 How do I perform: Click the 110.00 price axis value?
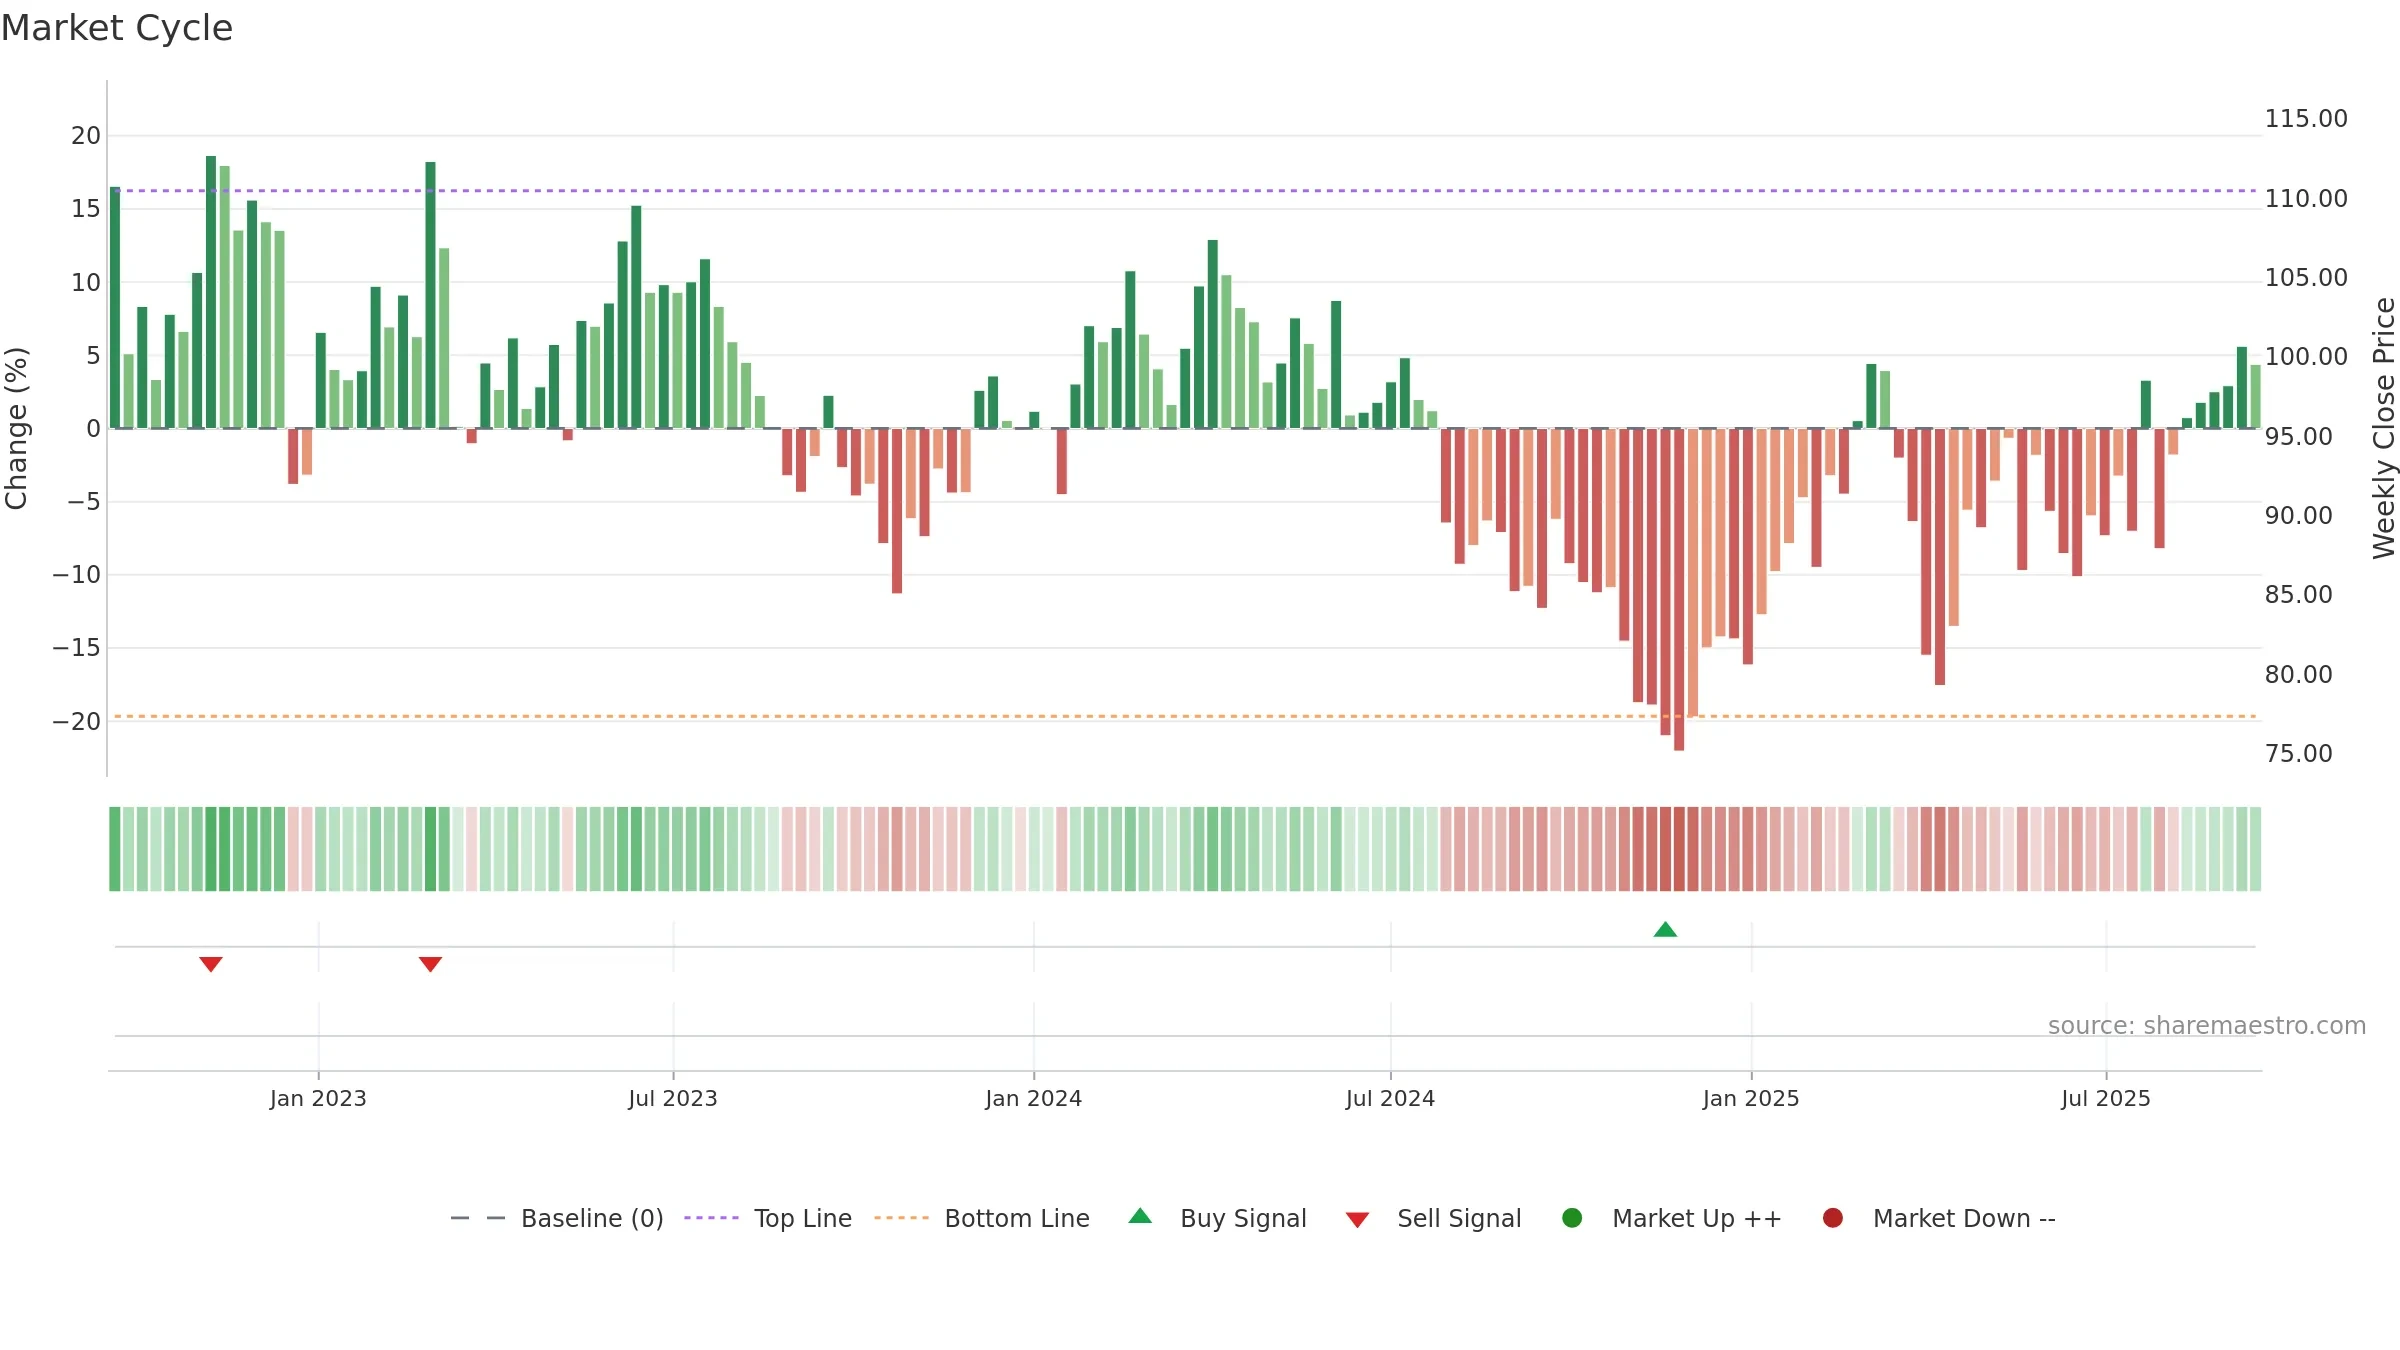click(x=2306, y=198)
